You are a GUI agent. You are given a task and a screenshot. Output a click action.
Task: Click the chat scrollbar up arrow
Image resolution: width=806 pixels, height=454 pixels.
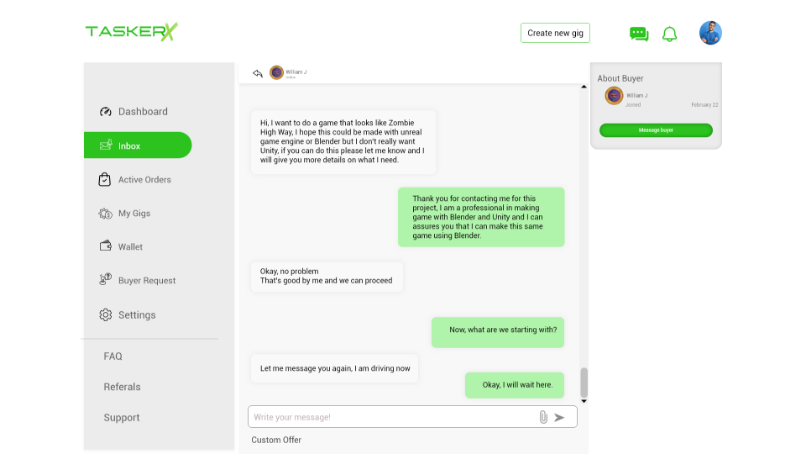point(584,87)
